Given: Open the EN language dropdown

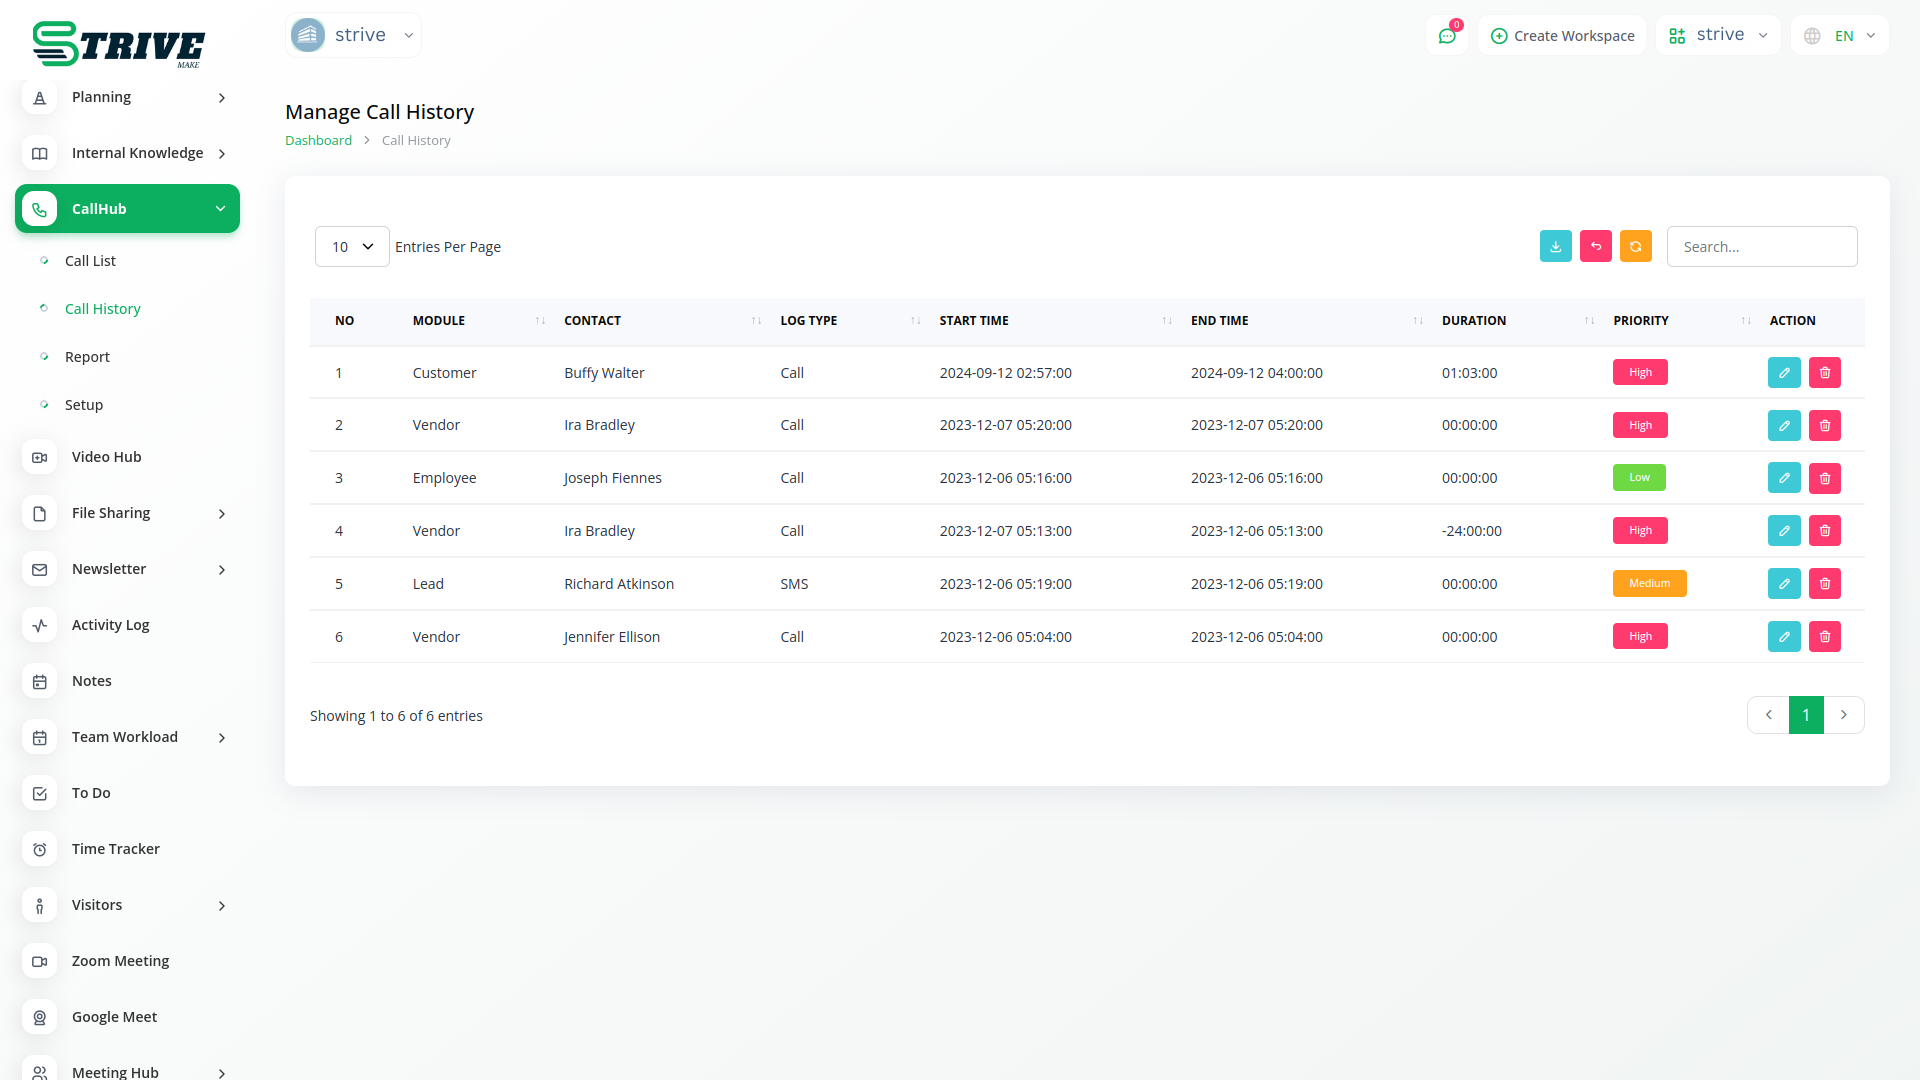Looking at the screenshot, I should point(1841,36).
